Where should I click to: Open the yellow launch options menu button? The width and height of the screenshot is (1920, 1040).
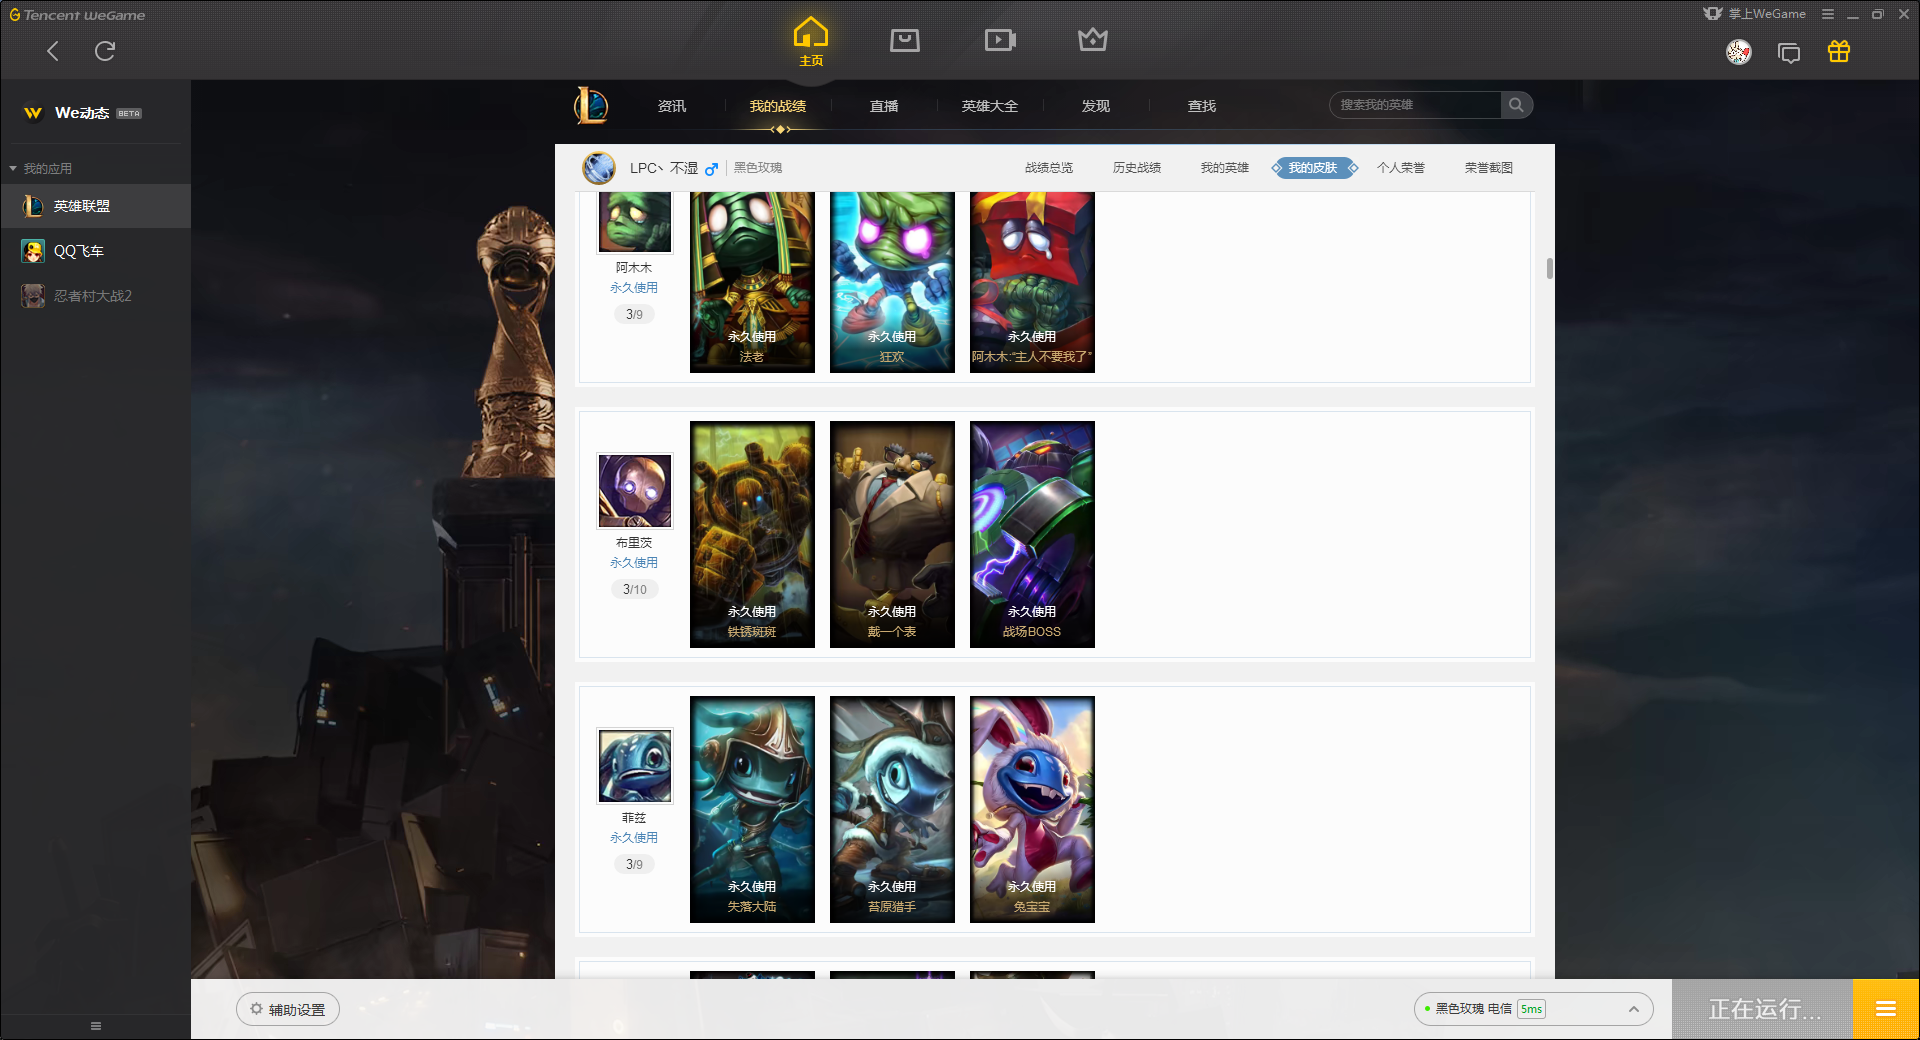tap(1886, 1009)
